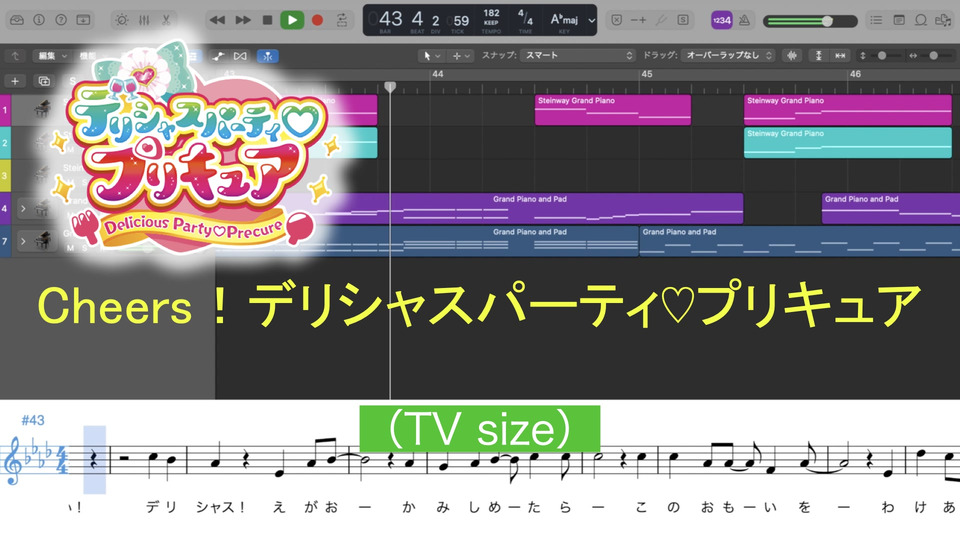The width and height of the screenshot is (960, 540).
Task: Open the media Browsers icon
Action: click(943, 20)
